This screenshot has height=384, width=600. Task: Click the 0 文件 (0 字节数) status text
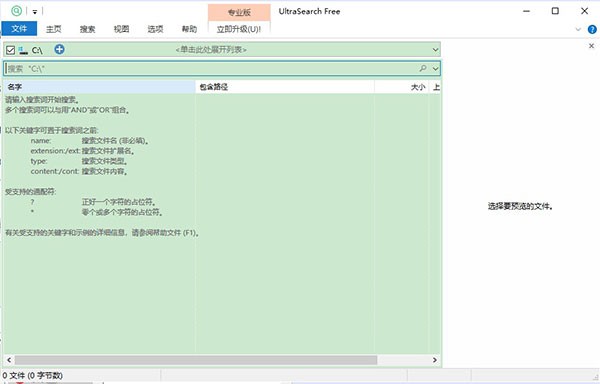pos(33,376)
